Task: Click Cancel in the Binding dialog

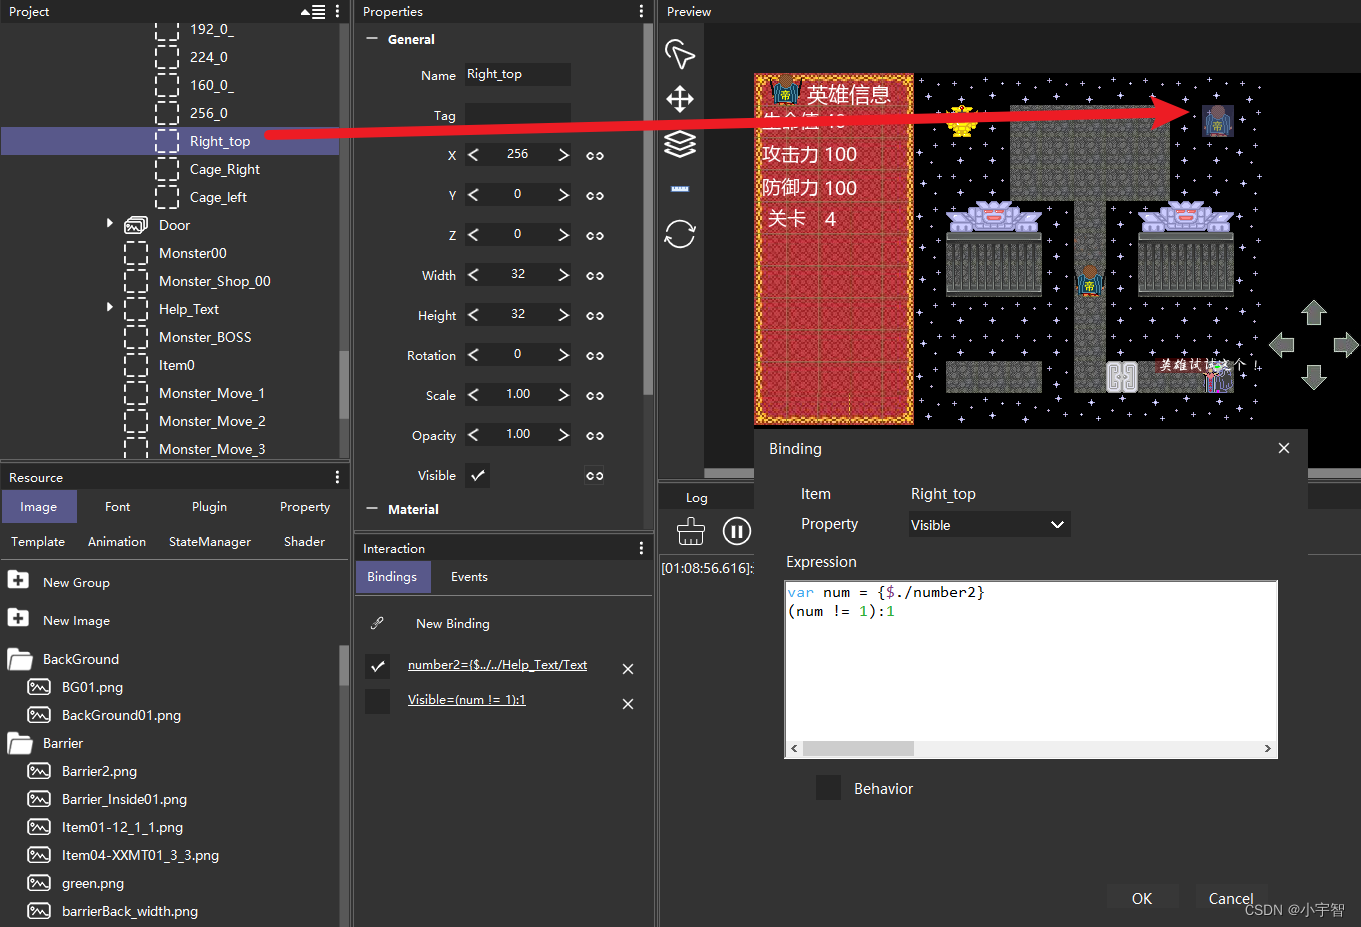Action: pos(1231,898)
